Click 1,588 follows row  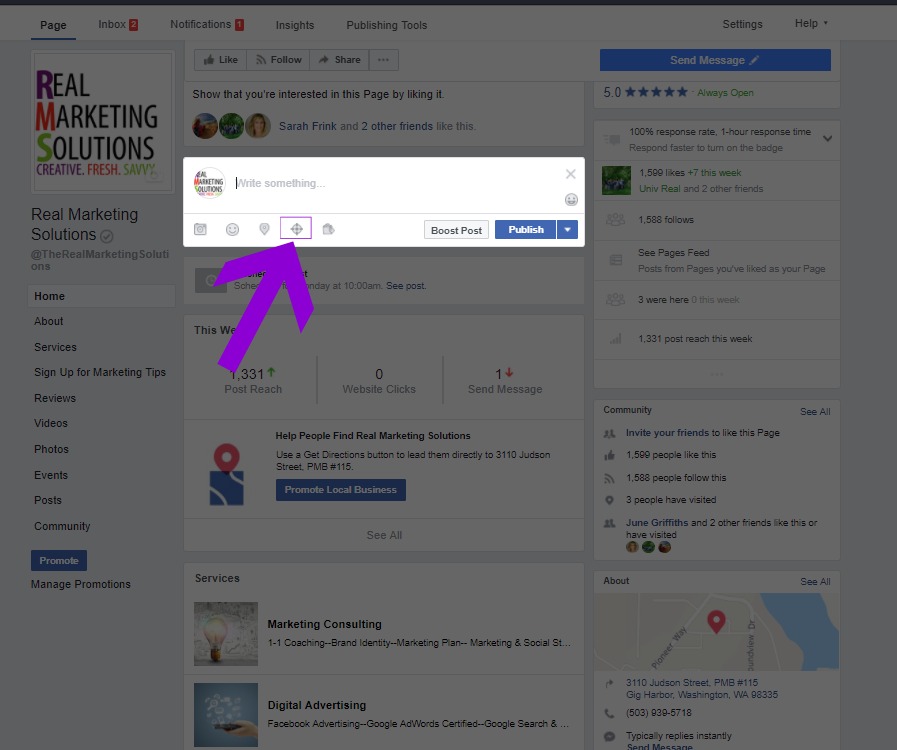point(717,220)
